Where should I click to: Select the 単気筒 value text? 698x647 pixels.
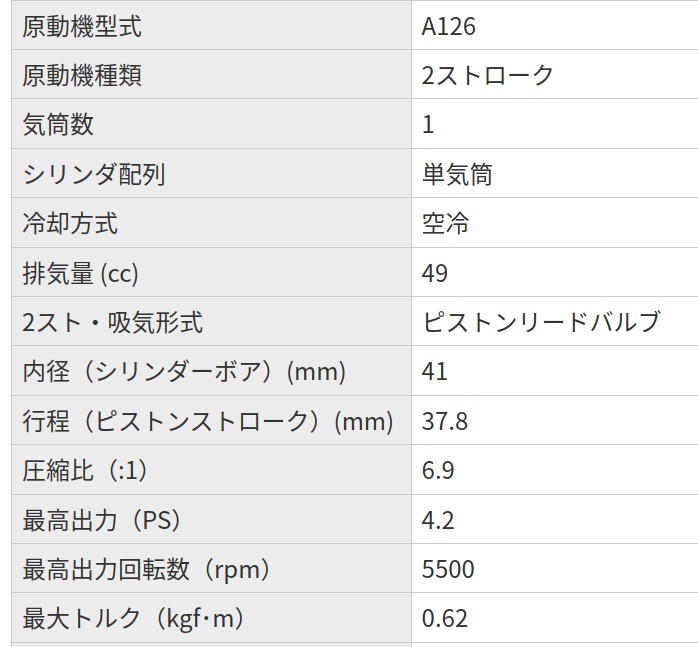[x=457, y=175]
